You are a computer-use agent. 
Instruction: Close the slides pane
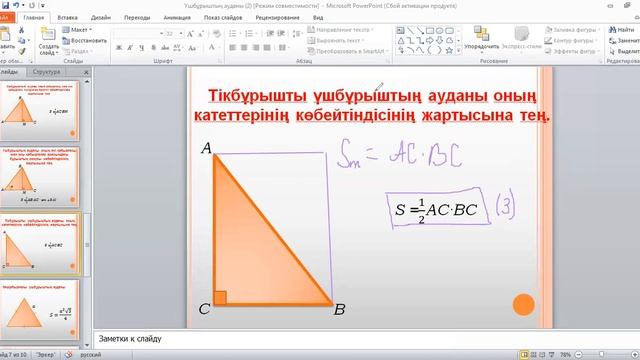point(86,72)
